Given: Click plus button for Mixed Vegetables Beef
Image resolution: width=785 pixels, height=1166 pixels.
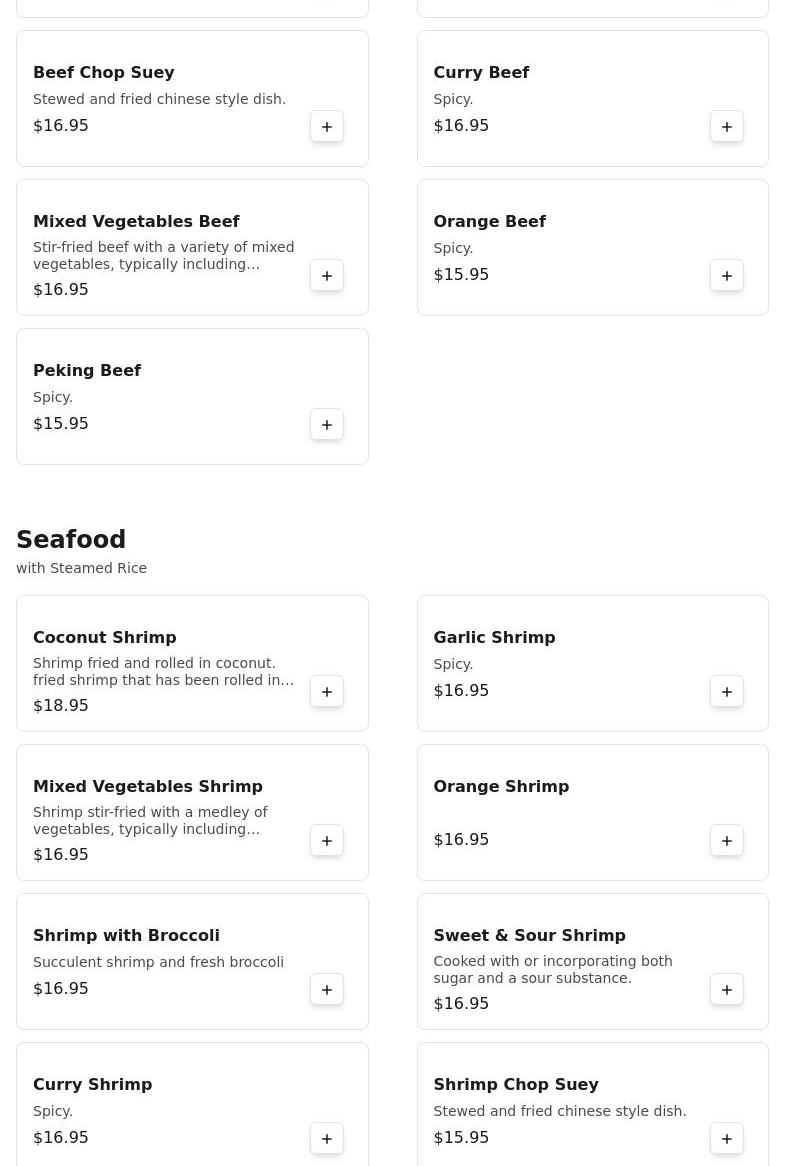Looking at the screenshot, I should [x=327, y=276].
